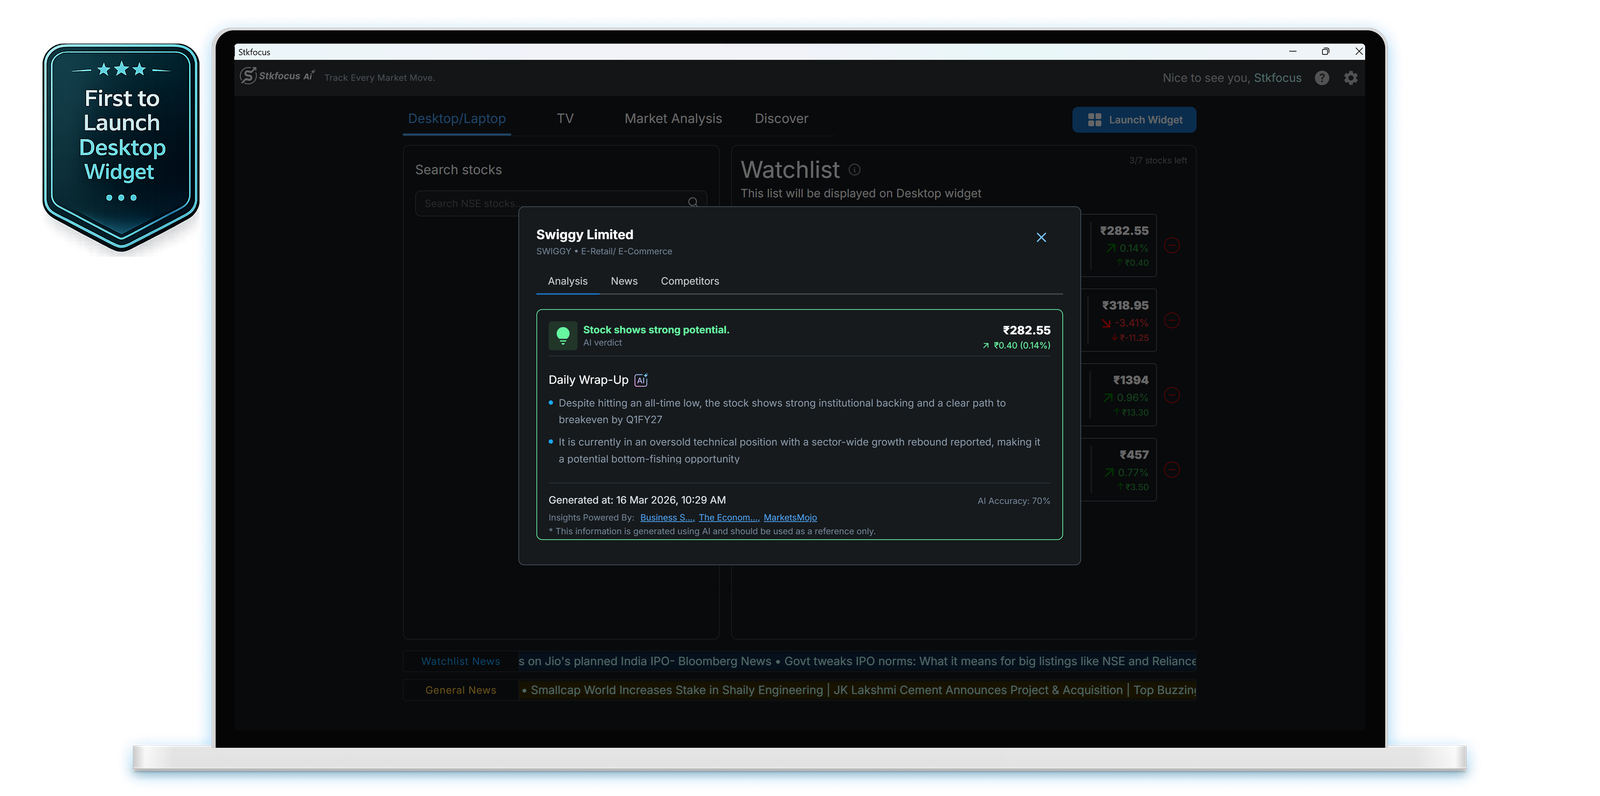Click the lightbulb AI verdict icon
Screen dimensions: 1600x796
coord(563,335)
